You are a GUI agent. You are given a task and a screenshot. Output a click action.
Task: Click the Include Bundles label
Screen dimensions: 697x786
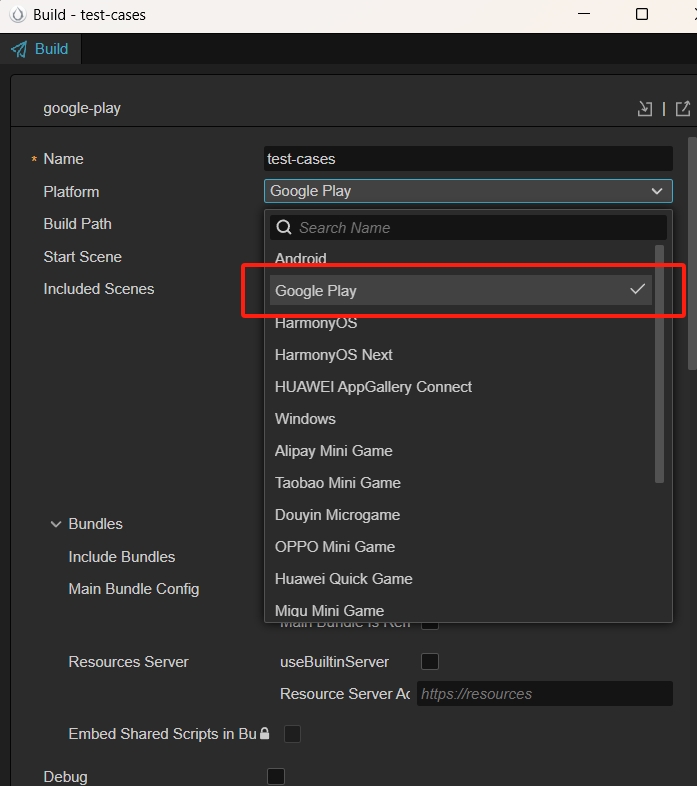pos(122,557)
